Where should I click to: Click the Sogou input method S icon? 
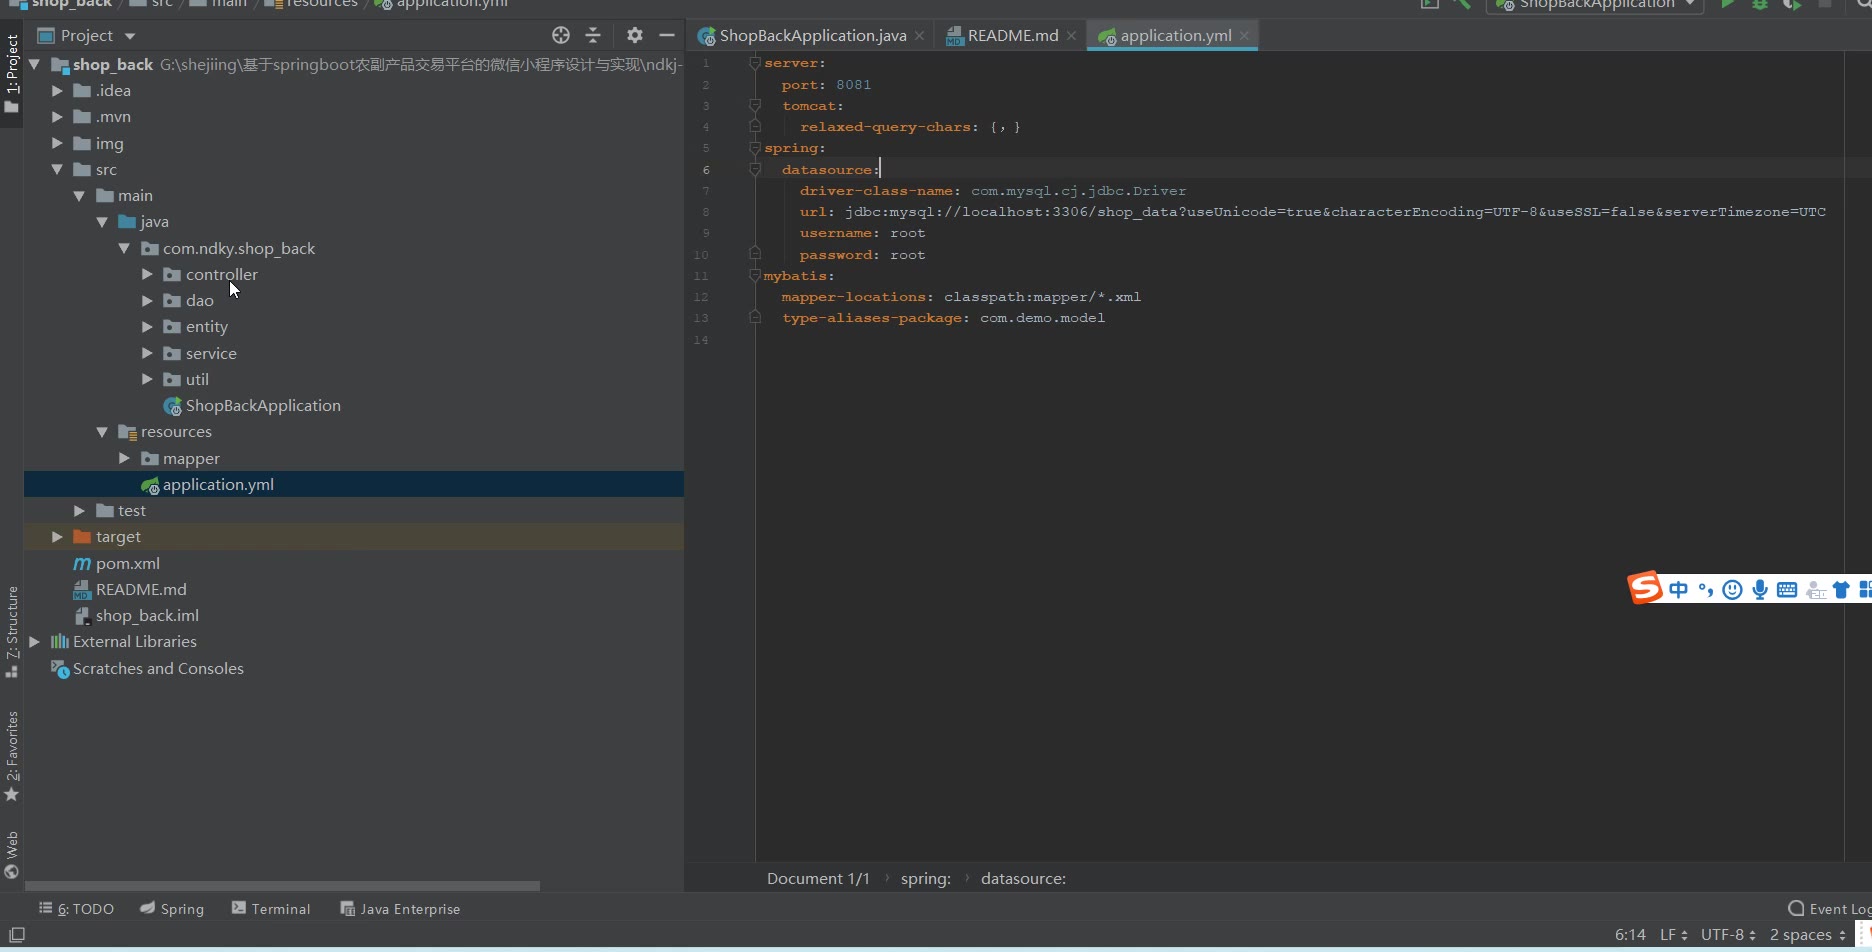tap(1644, 588)
